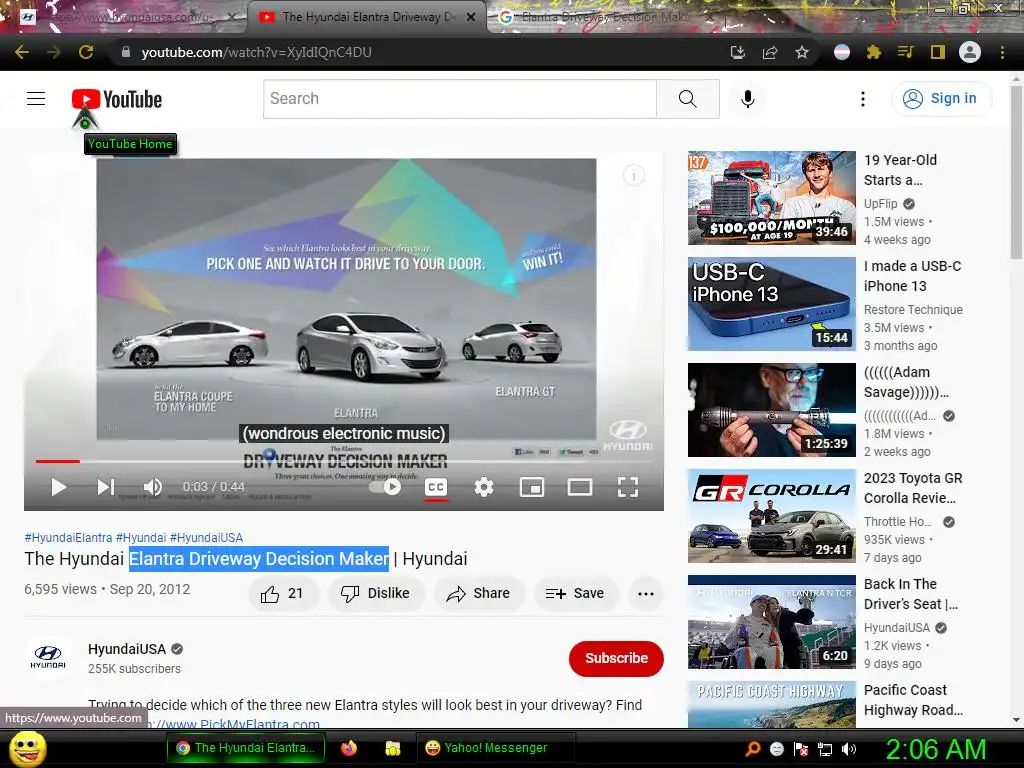This screenshot has width=1024, height=768.
Task: Click the #Hyundai hashtag
Action: (x=141, y=537)
